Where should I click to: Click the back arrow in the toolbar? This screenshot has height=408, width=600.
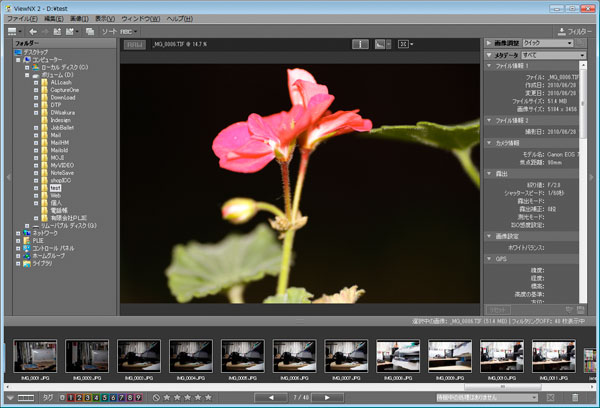33,32
